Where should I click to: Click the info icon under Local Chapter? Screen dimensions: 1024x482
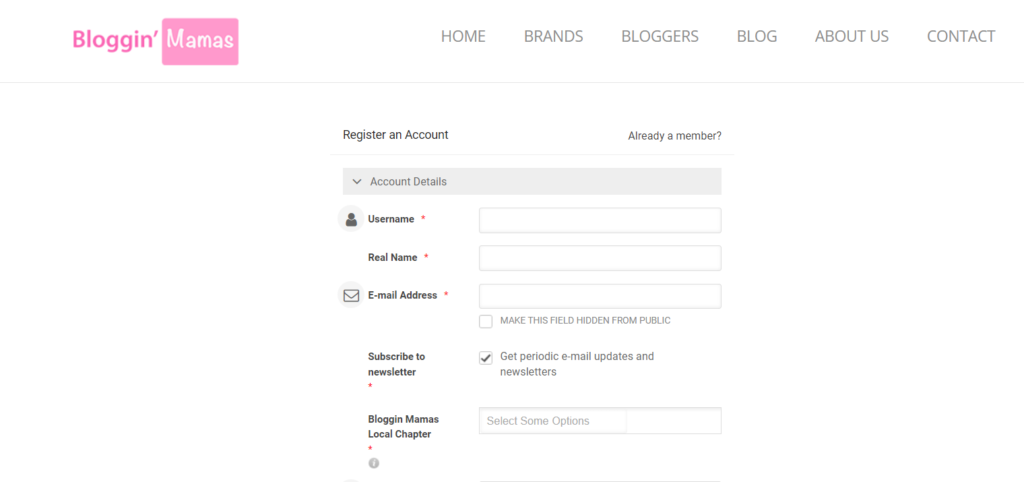pos(374,463)
